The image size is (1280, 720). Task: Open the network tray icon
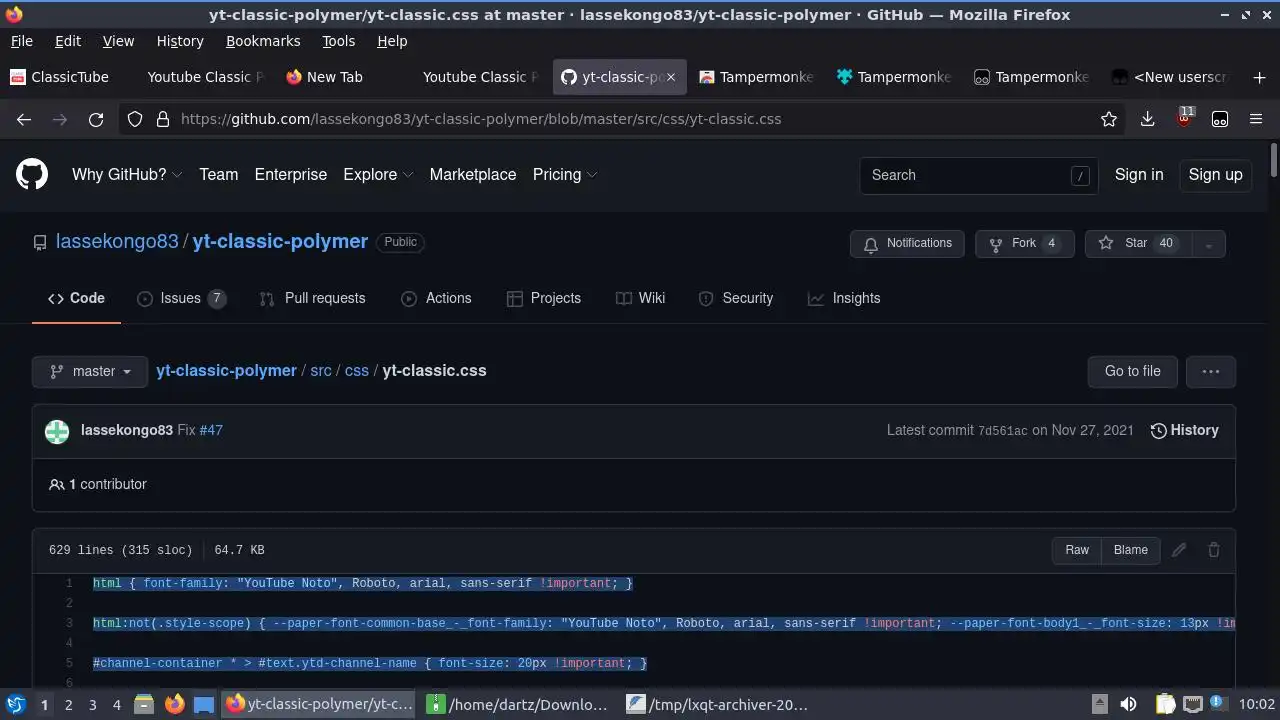[1192, 704]
